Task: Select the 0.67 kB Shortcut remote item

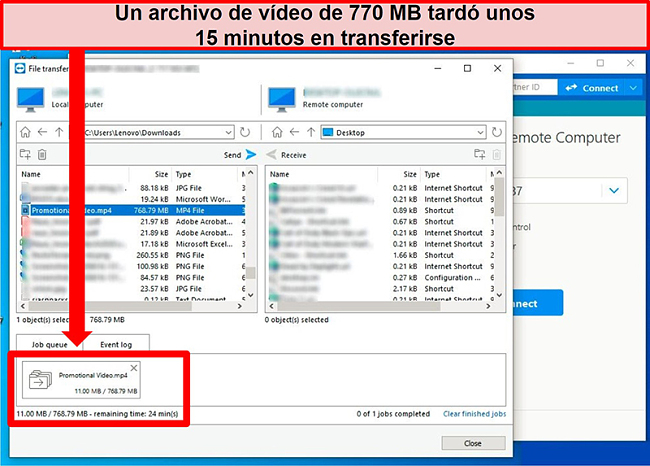Action: click(x=381, y=221)
